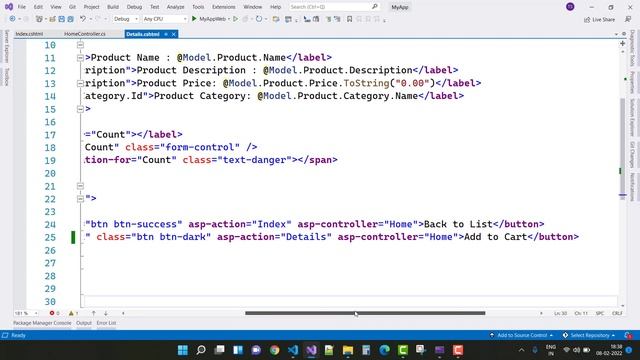Click Start Without Debugging outline play icon
This screenshot has height=360, width=640.
tap(236, 19)
